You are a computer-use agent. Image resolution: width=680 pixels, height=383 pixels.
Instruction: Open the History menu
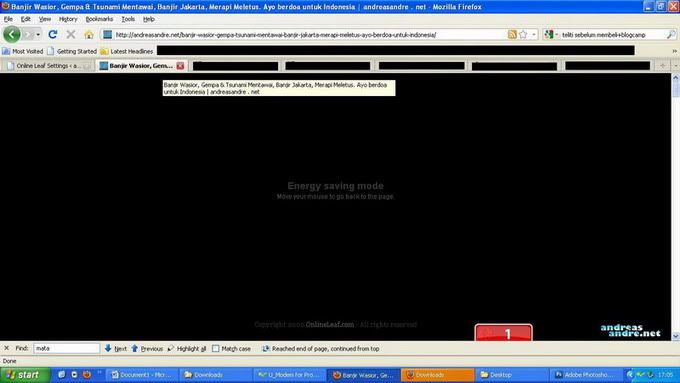pyautogui.click(x=68, y=19)
